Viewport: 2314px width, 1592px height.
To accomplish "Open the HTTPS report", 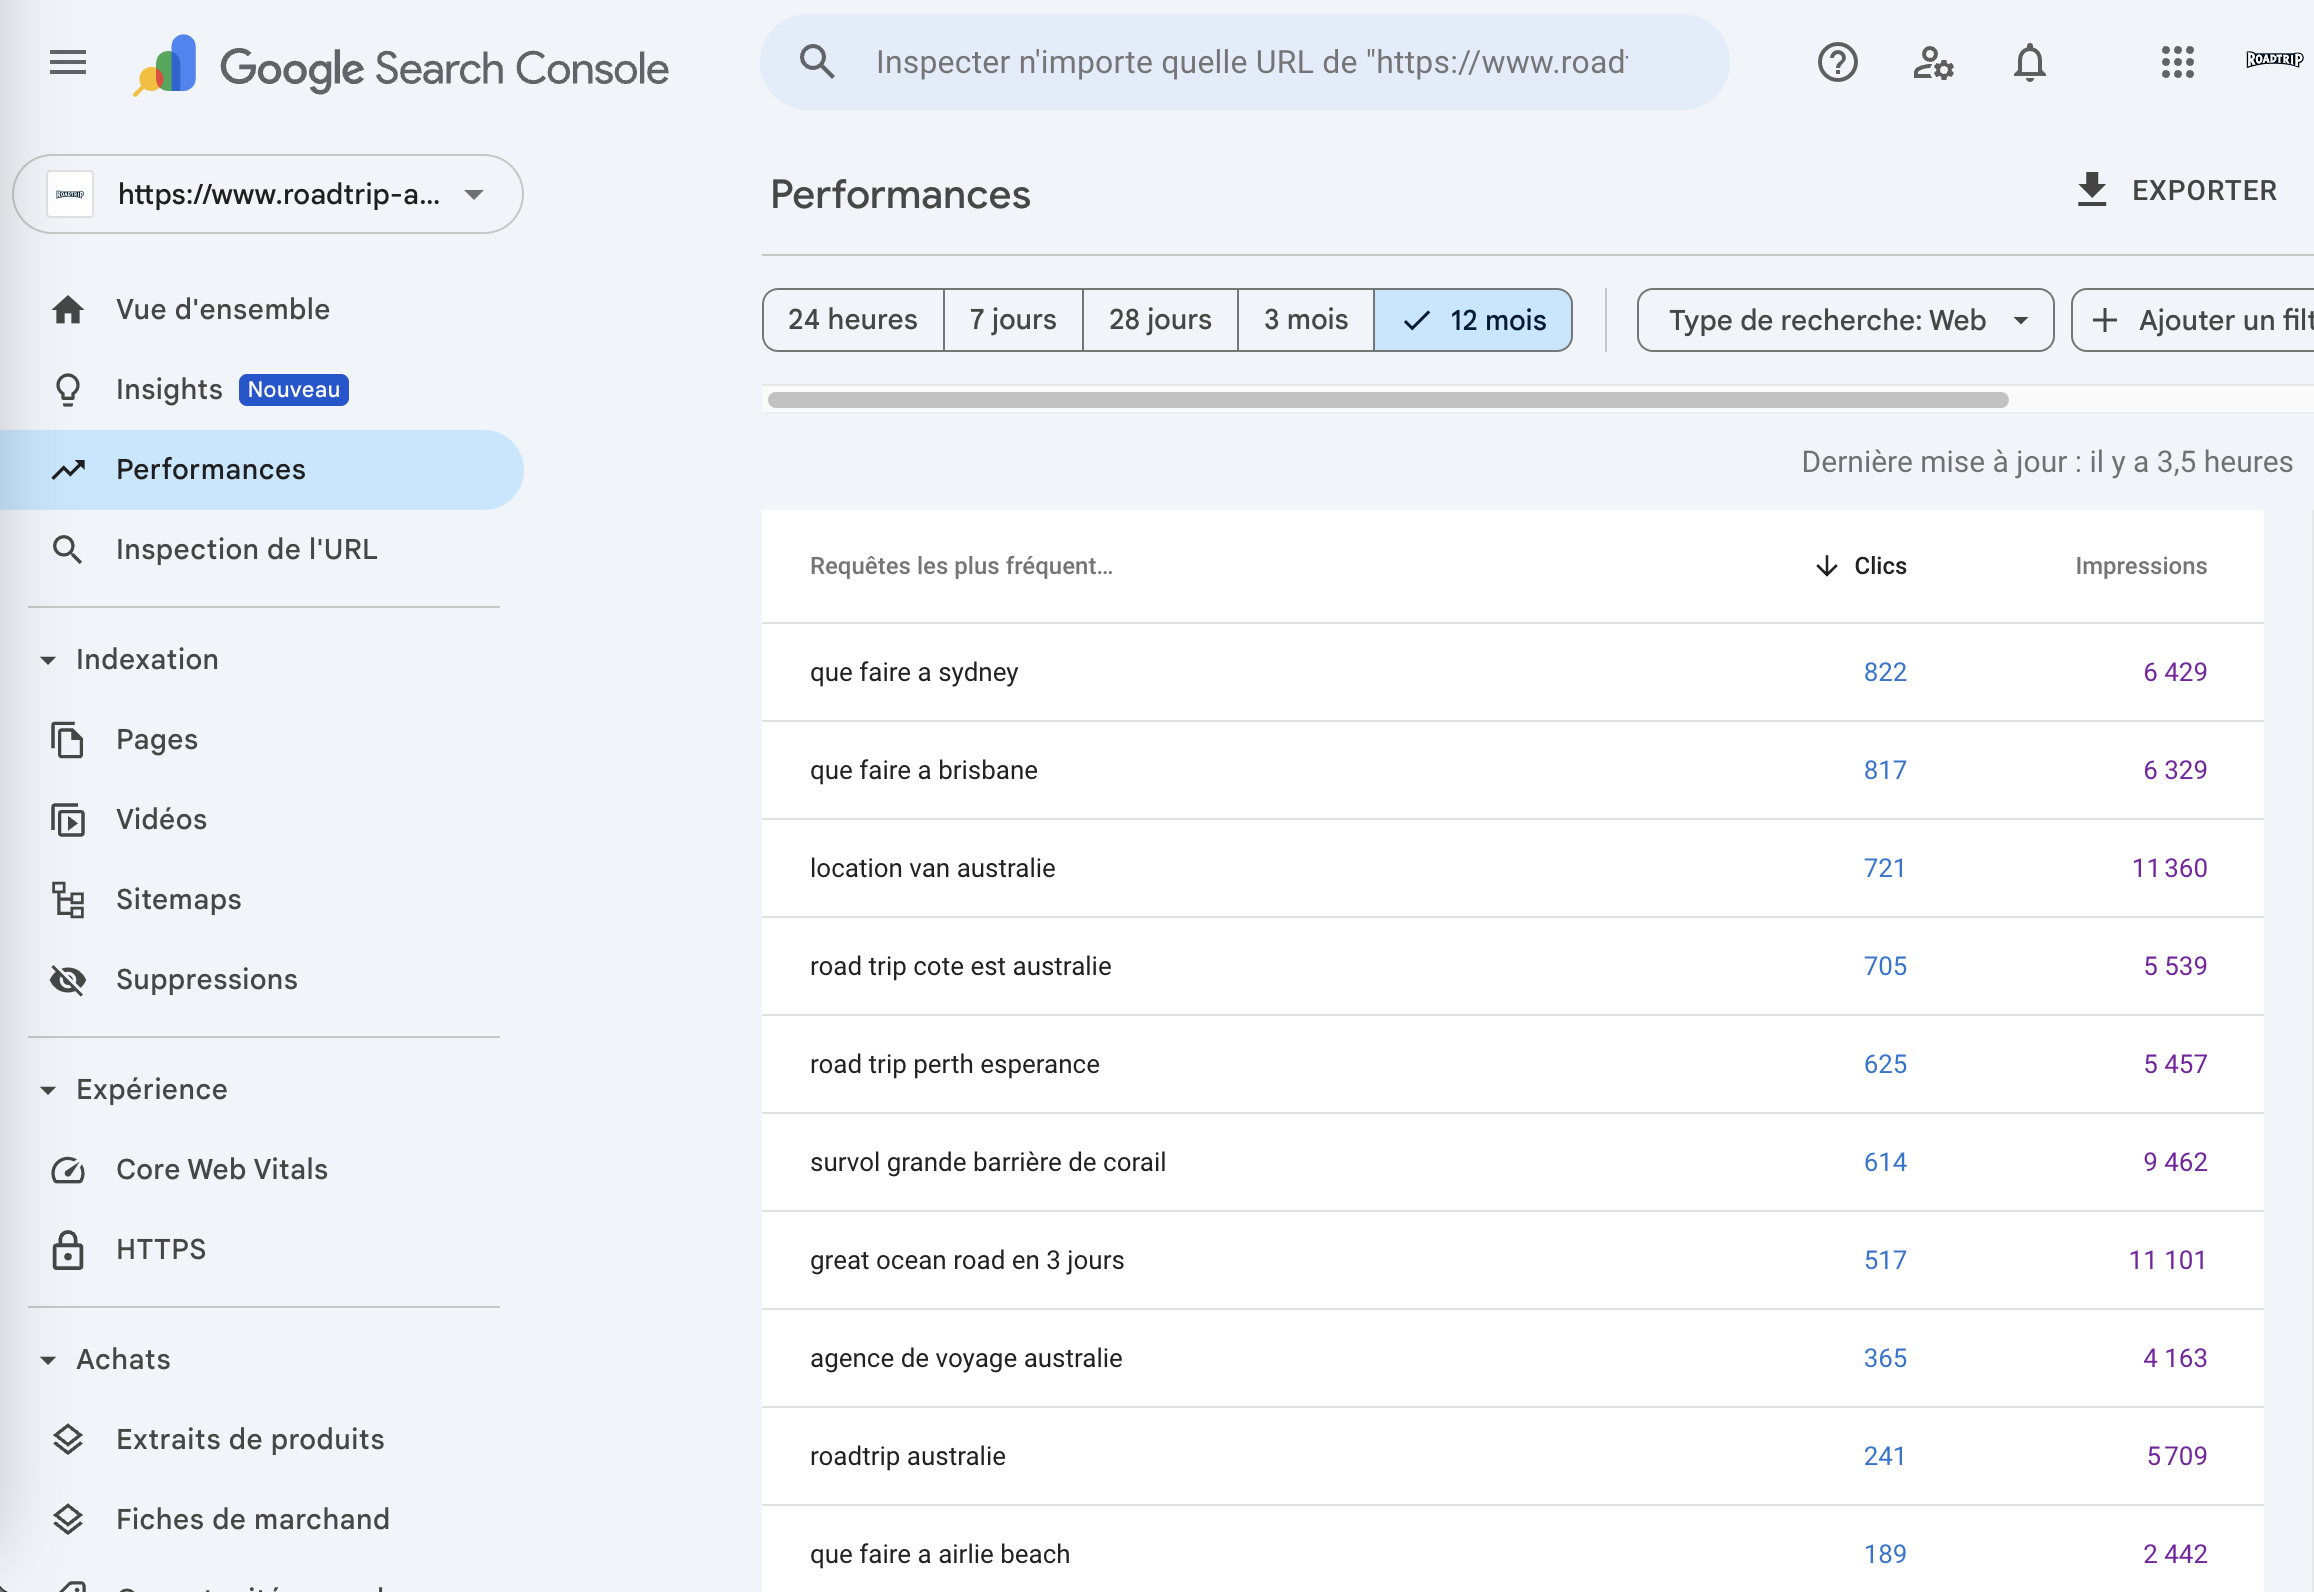I will [262, 1249].
